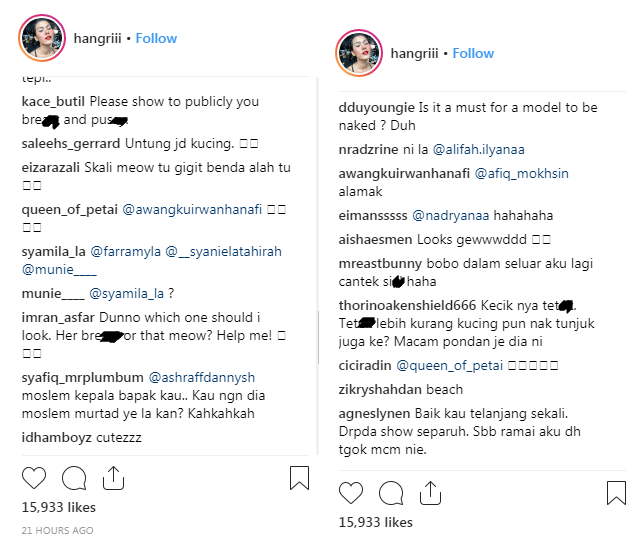Viewport: 636px width, 543px height.
Task: View 15,933 likes on the right post
Action: (376, 522)
